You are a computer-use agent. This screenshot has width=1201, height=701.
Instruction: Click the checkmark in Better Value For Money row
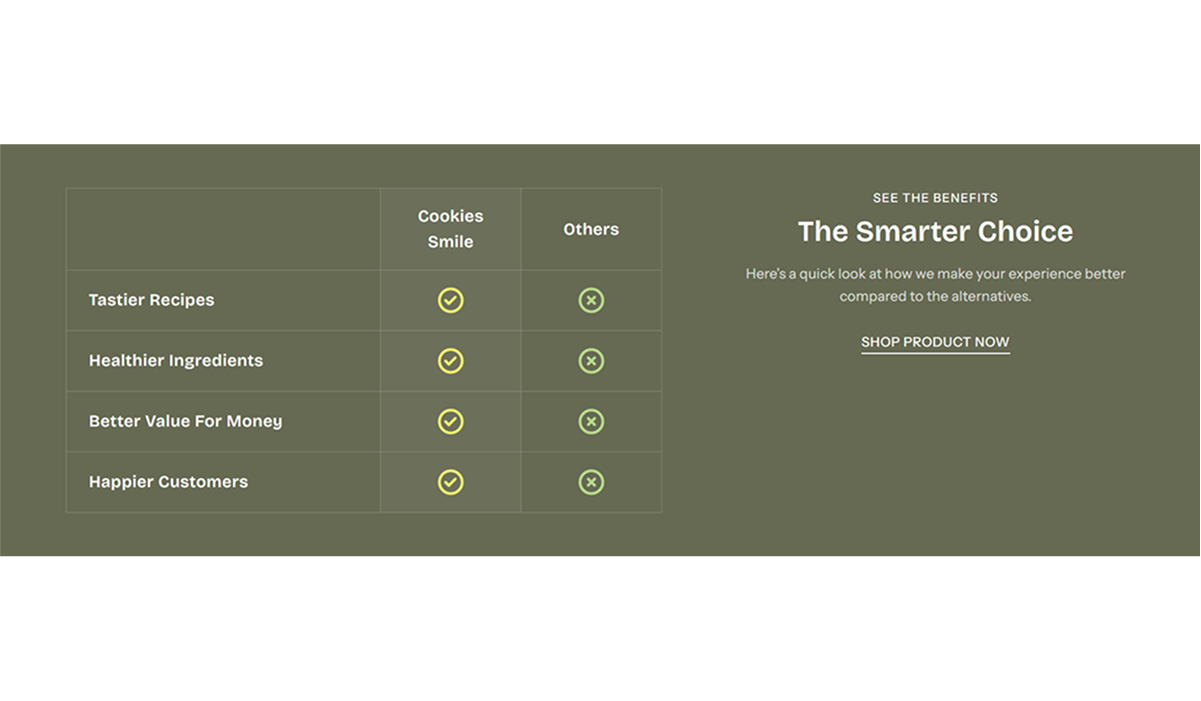click(451, 421)
